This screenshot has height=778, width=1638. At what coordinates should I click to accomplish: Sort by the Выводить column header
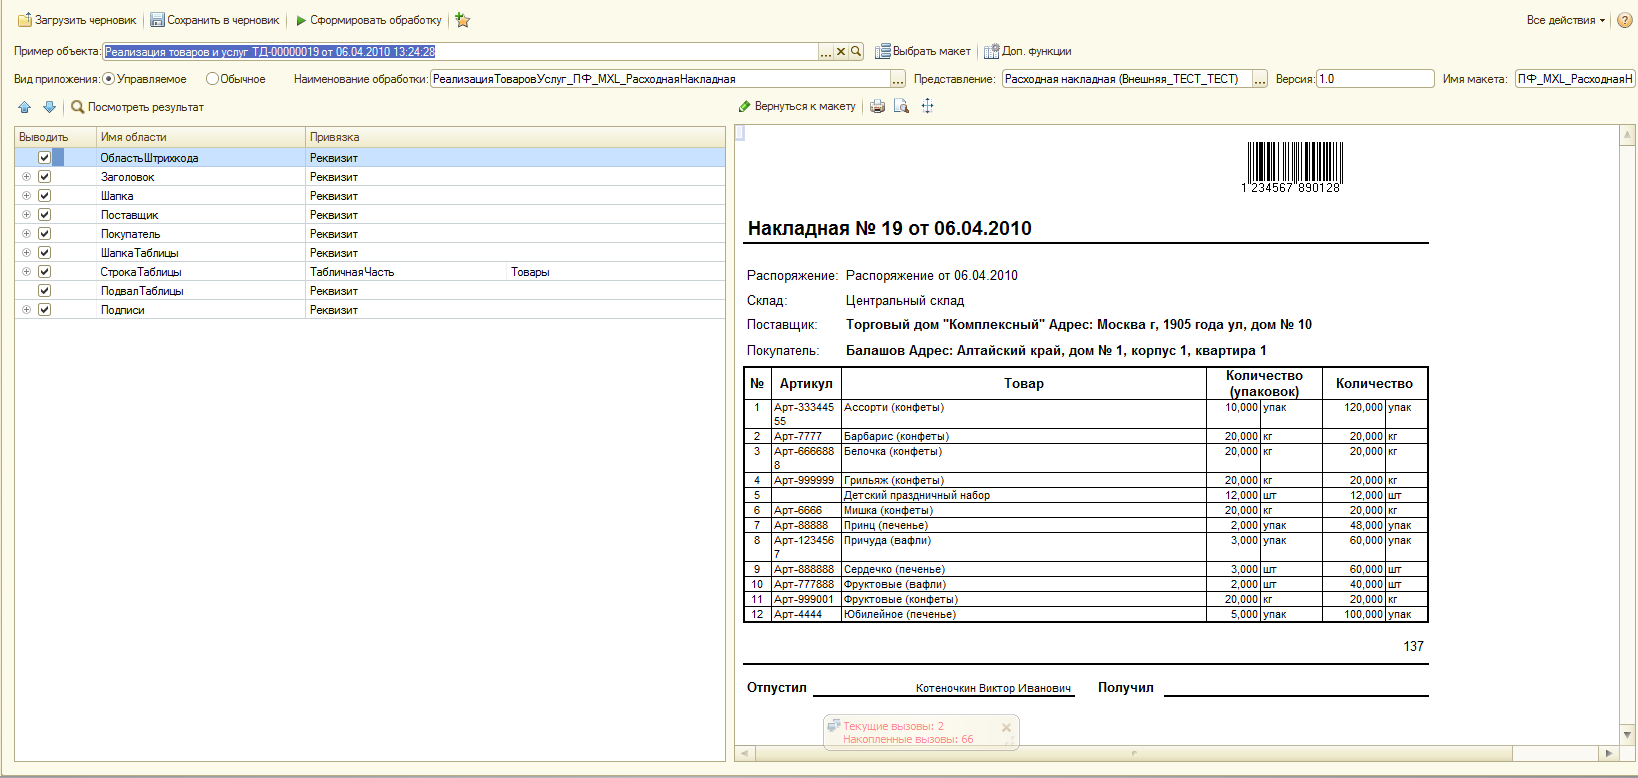[55, 137]
